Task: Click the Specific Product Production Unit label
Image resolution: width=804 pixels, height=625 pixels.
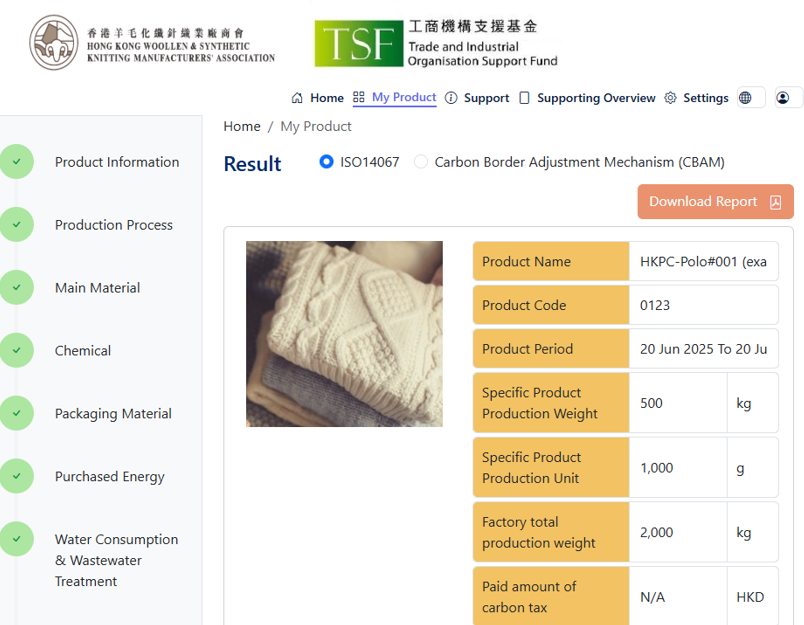Action: [x=551, y=468]
